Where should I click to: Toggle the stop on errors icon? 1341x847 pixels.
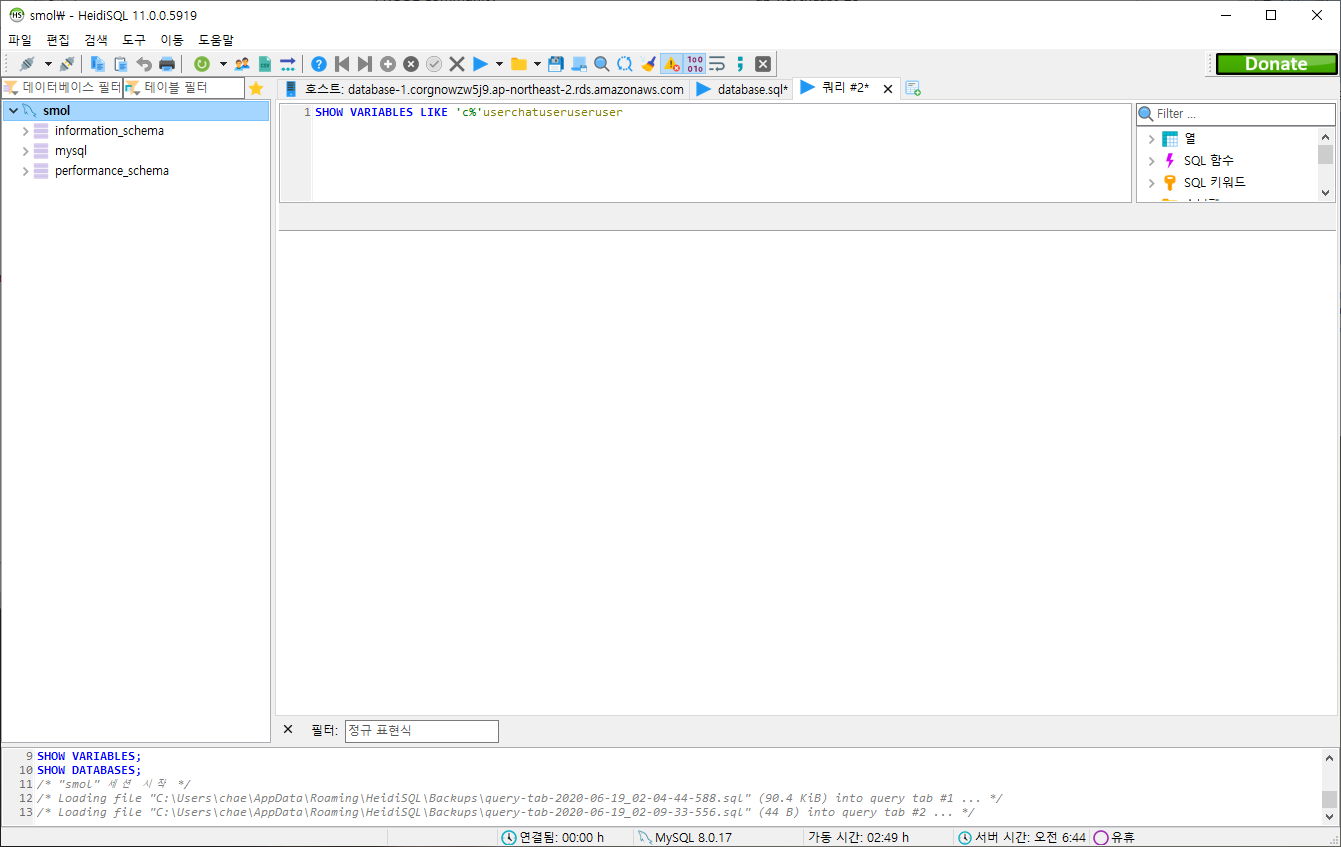coord(671,64)
